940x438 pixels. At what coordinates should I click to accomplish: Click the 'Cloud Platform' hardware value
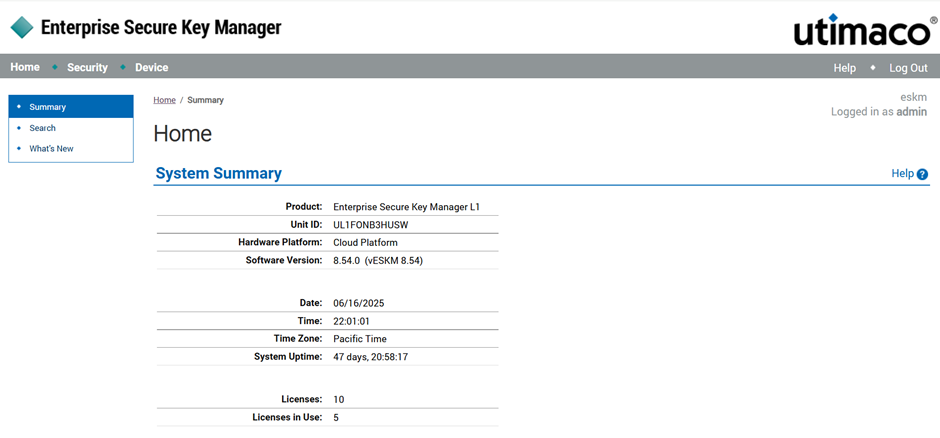[365, 243]
